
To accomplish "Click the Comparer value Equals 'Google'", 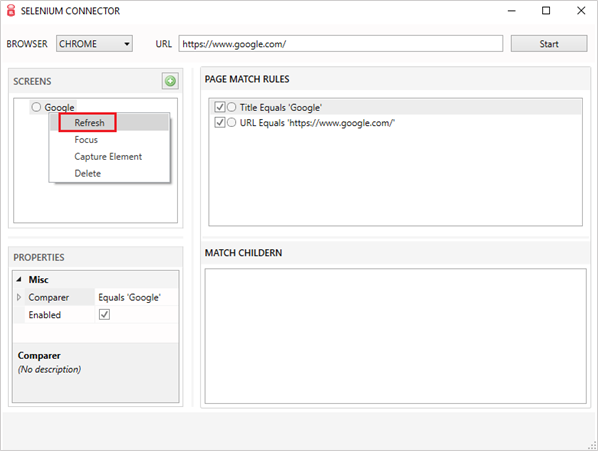I will click(130, 297).
